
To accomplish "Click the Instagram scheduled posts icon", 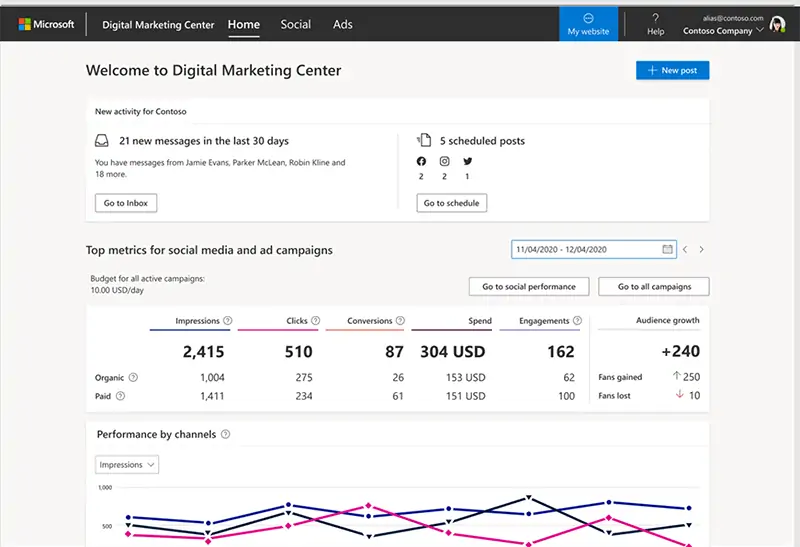I will pos(444,161).
